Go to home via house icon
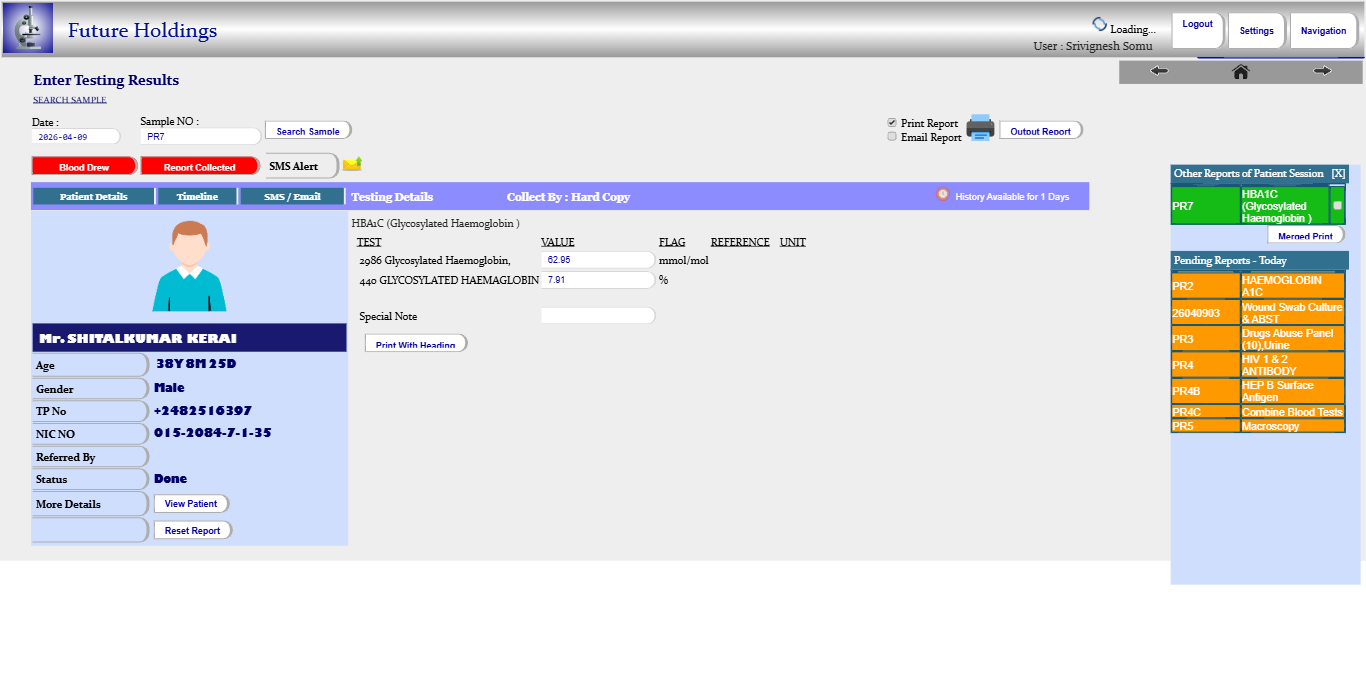 (x=1240, y=71)
